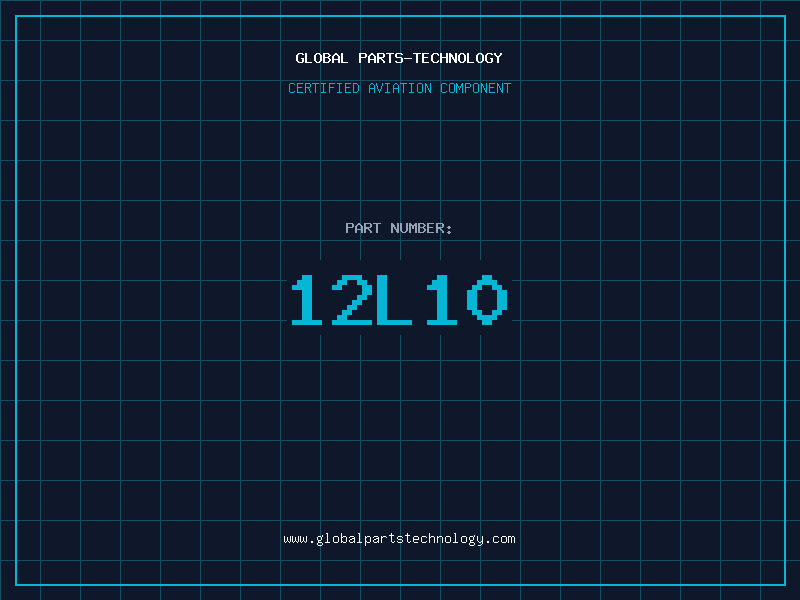Click the GLOBAL PARTS-TECHNOLOGY heading

(x=399, y=58)
